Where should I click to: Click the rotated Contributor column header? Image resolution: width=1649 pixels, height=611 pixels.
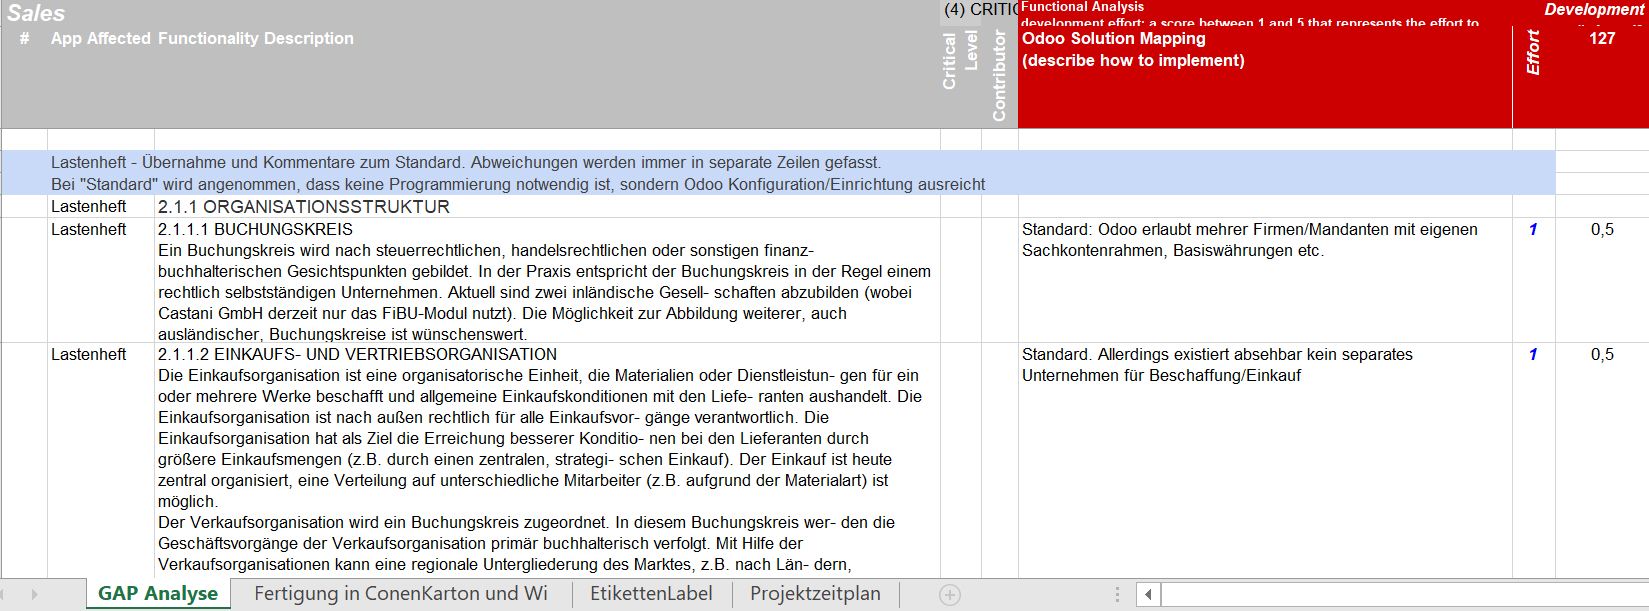[x=999, y=76]
